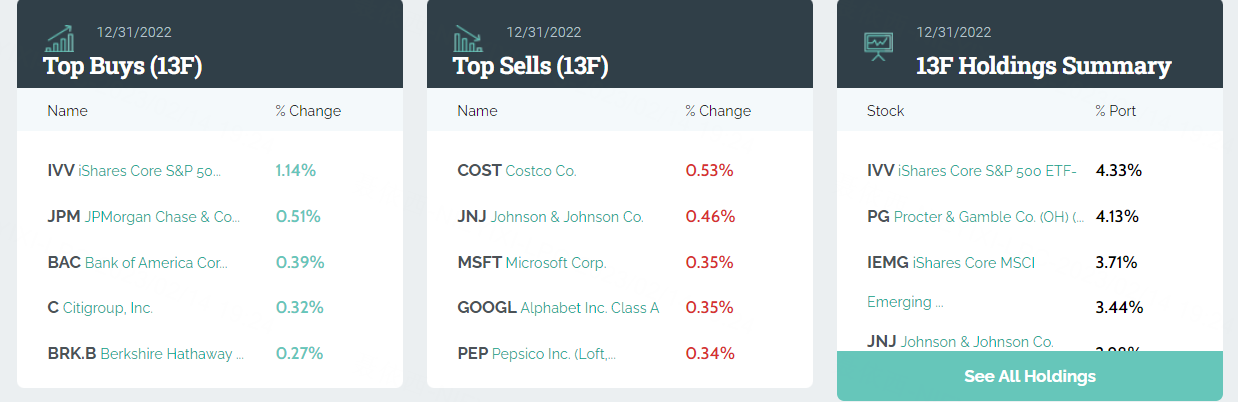Image resolution: width=1238 pixels, height=402 pixels.
Task: Click the Top Sells declining chart icon
Action: 468,40
